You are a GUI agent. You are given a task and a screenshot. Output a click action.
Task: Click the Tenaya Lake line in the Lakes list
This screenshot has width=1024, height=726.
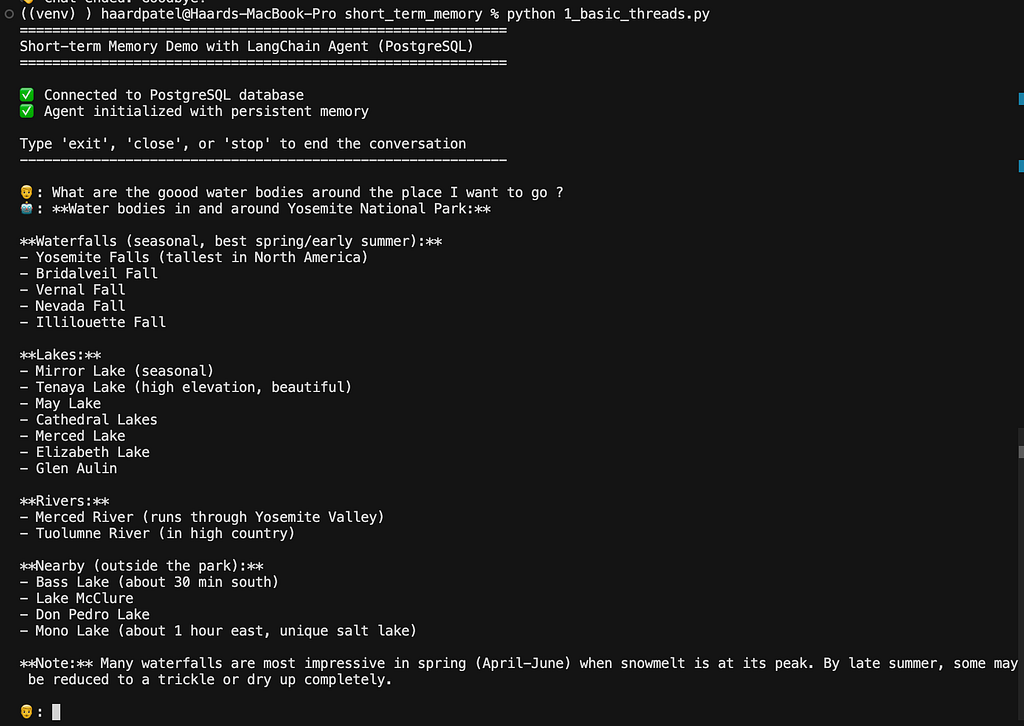[x=185, y=387]
